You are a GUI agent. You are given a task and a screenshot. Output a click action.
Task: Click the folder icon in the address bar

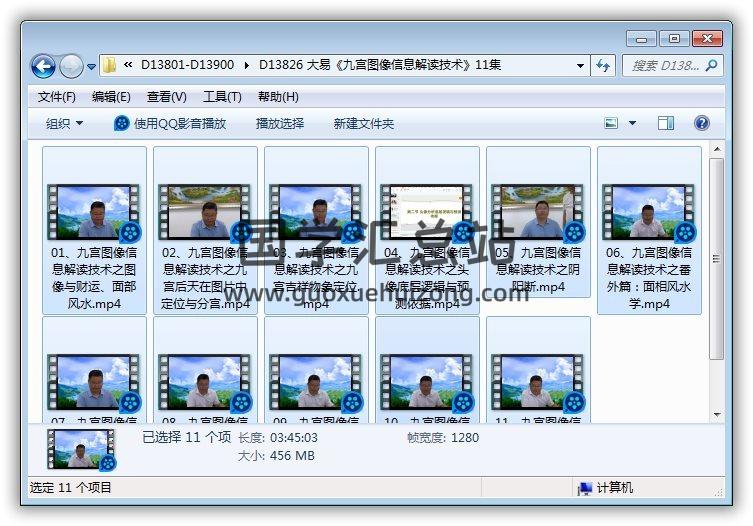(x=109, y=65)
